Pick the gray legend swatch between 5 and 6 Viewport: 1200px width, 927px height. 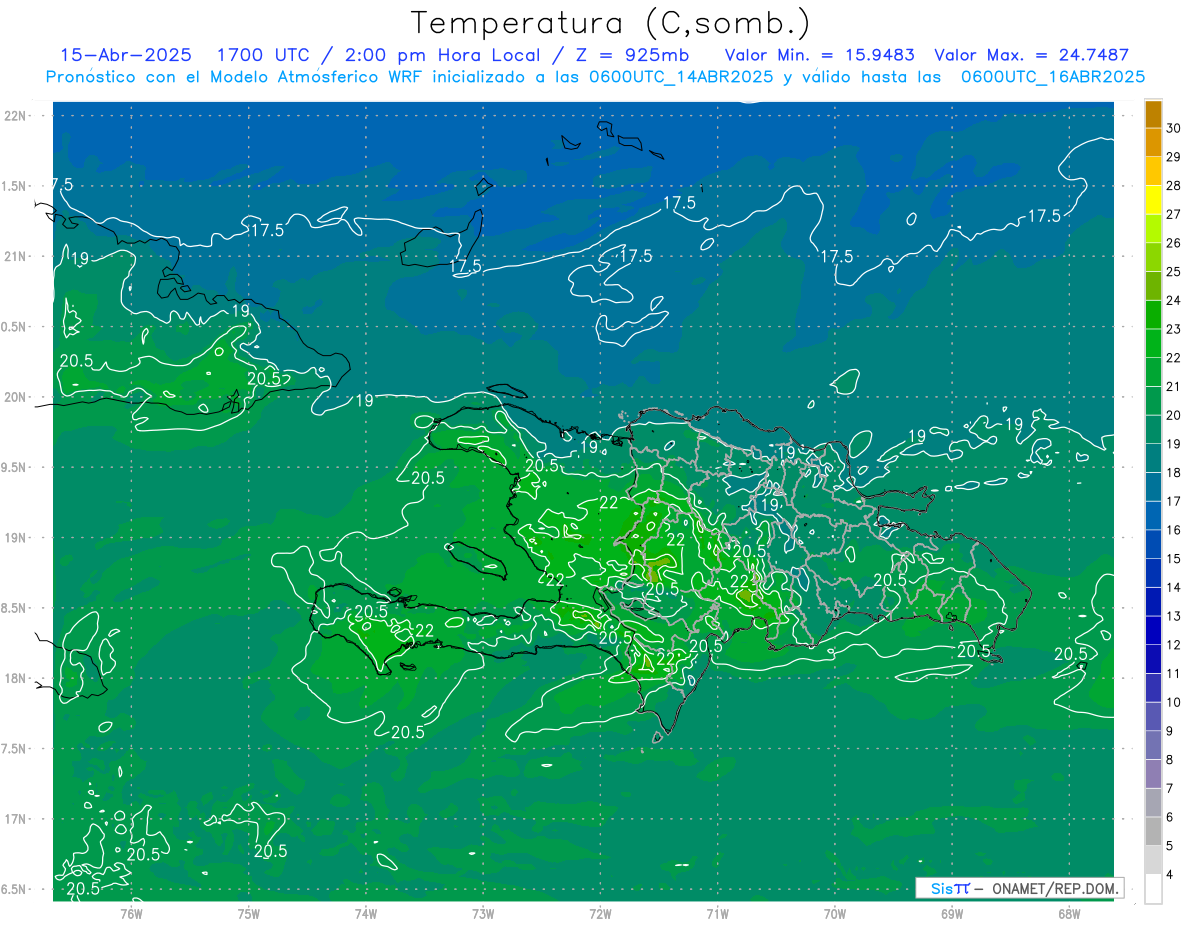coord(1153,831)
